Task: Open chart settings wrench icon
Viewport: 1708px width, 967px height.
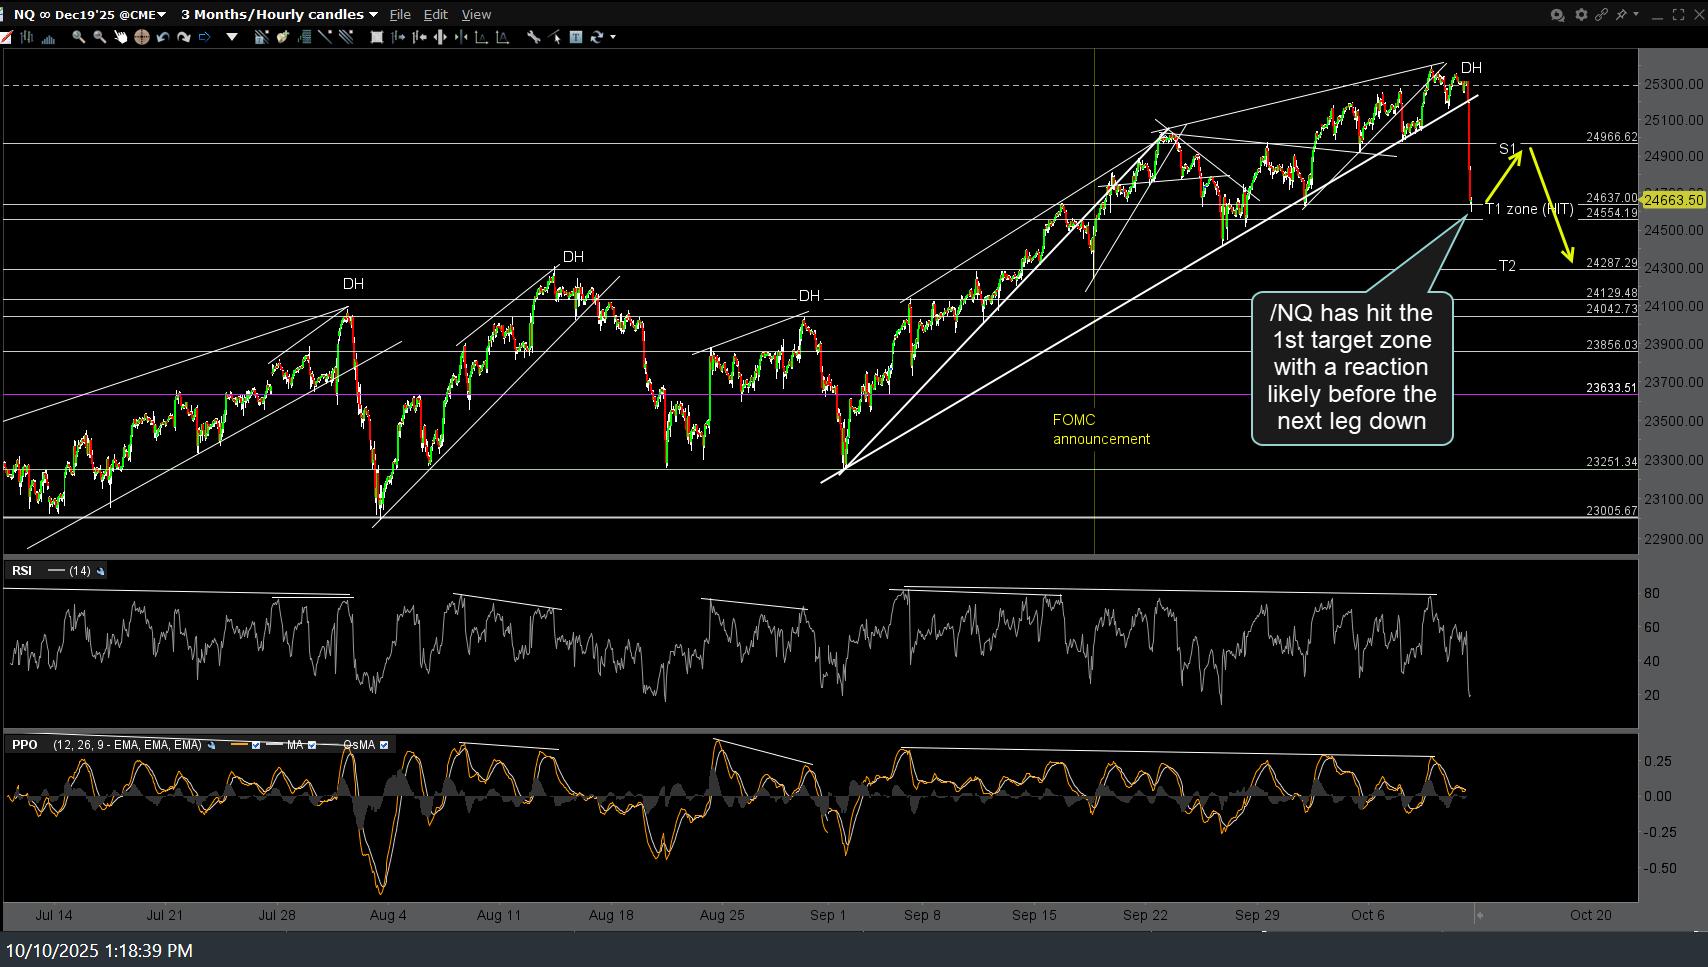Action: coord(534,37)
